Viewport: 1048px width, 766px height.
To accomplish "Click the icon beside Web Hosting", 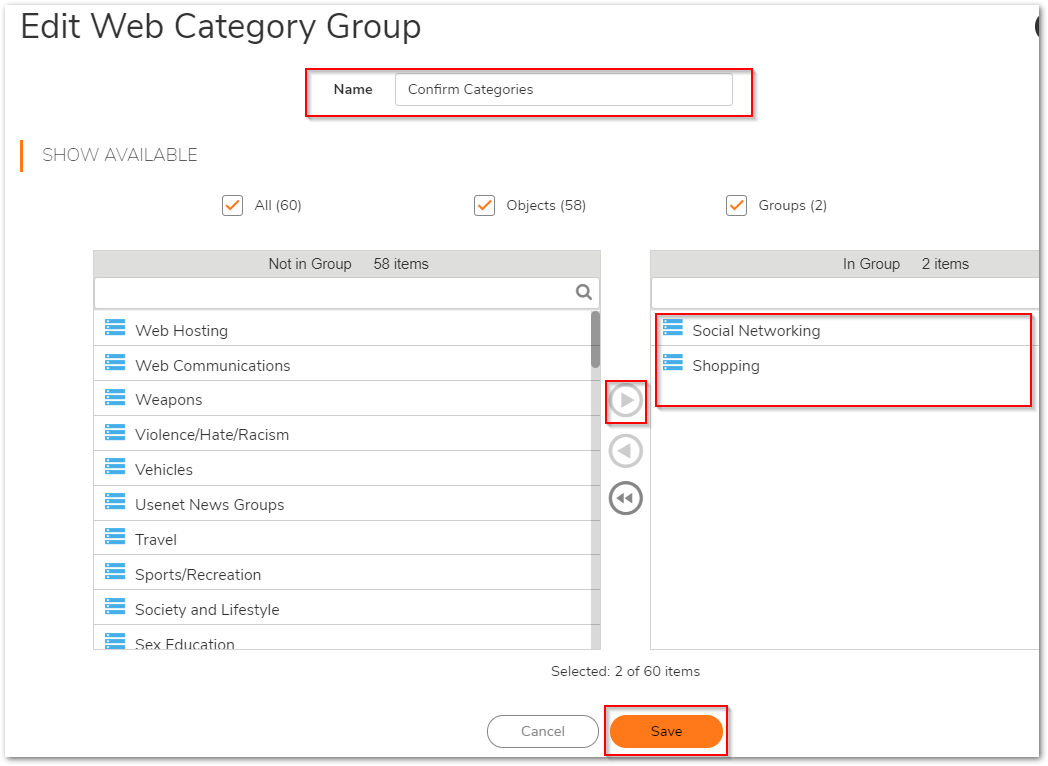I will [x=115, y=329].
